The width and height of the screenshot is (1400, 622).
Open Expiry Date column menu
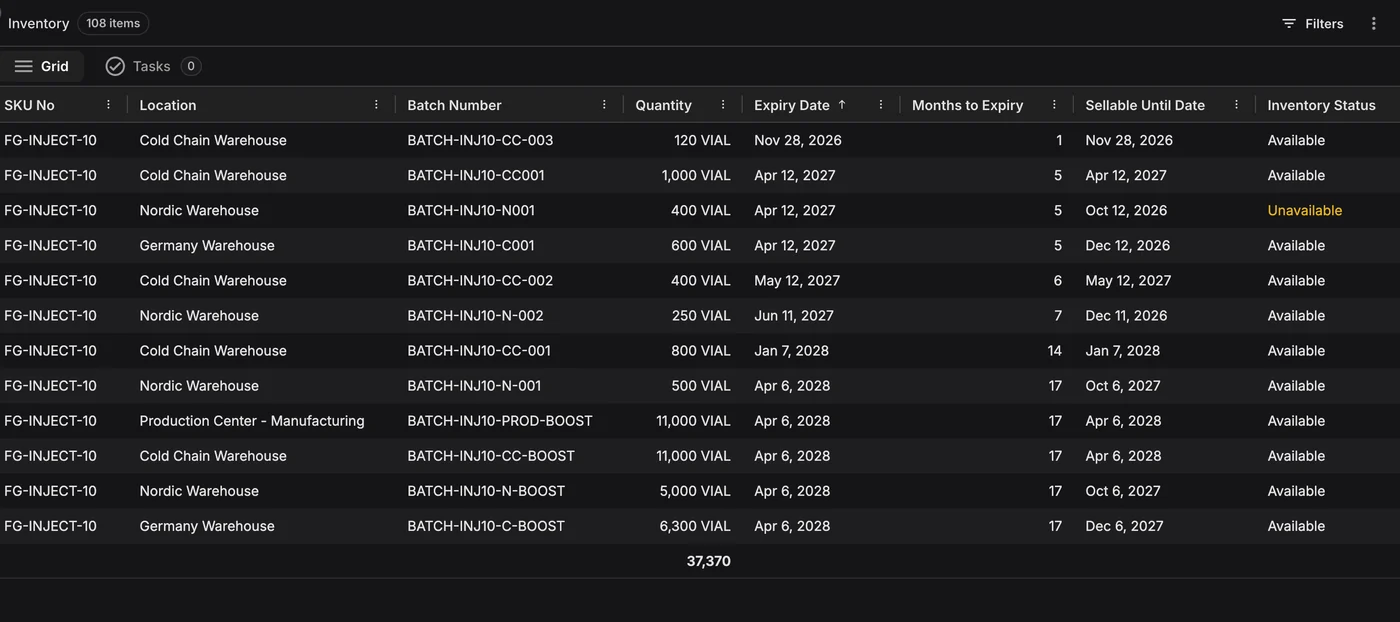(881, 105)
